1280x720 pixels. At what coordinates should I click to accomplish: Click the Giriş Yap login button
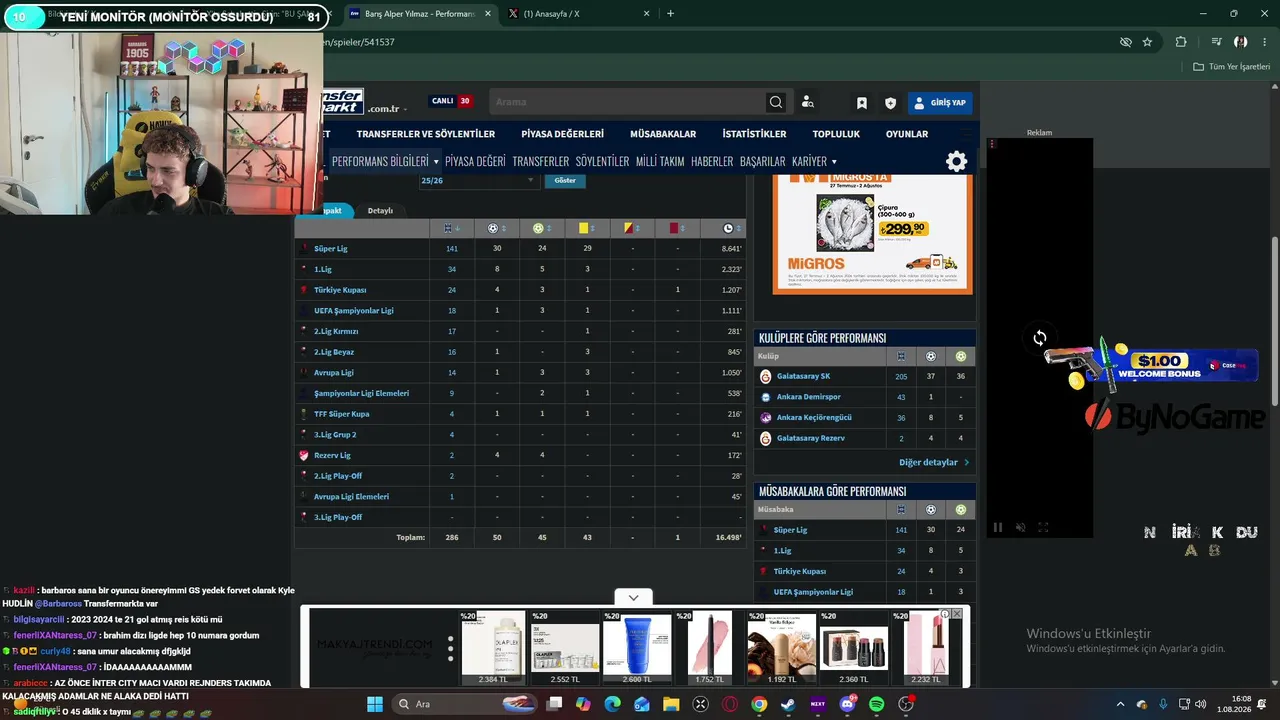click(x=940, y=103)
